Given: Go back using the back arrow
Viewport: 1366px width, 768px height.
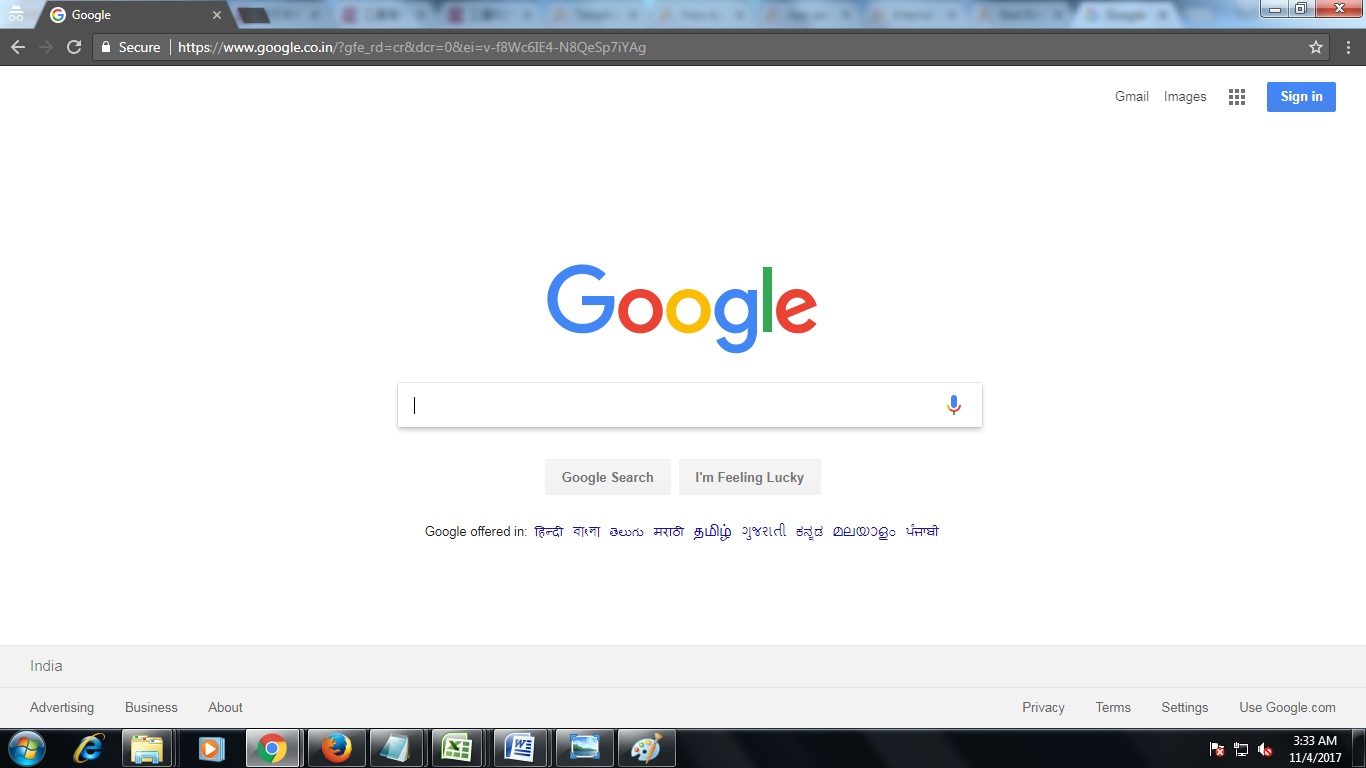Looking at the screenshot, I should pos(17,46).
